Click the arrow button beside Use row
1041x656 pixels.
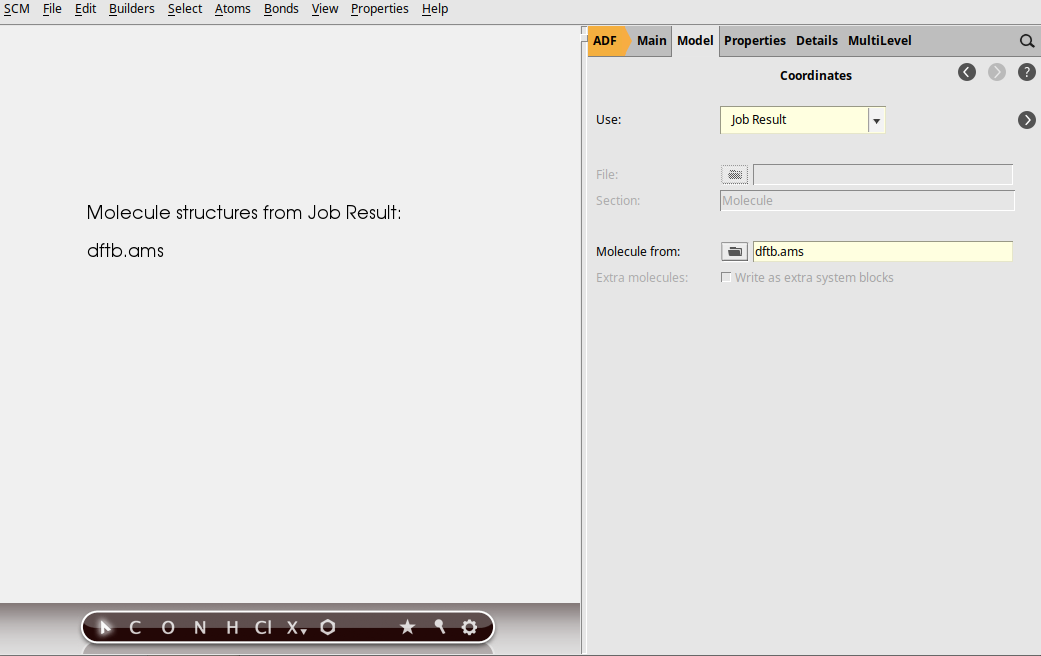tap(1026, 120)
